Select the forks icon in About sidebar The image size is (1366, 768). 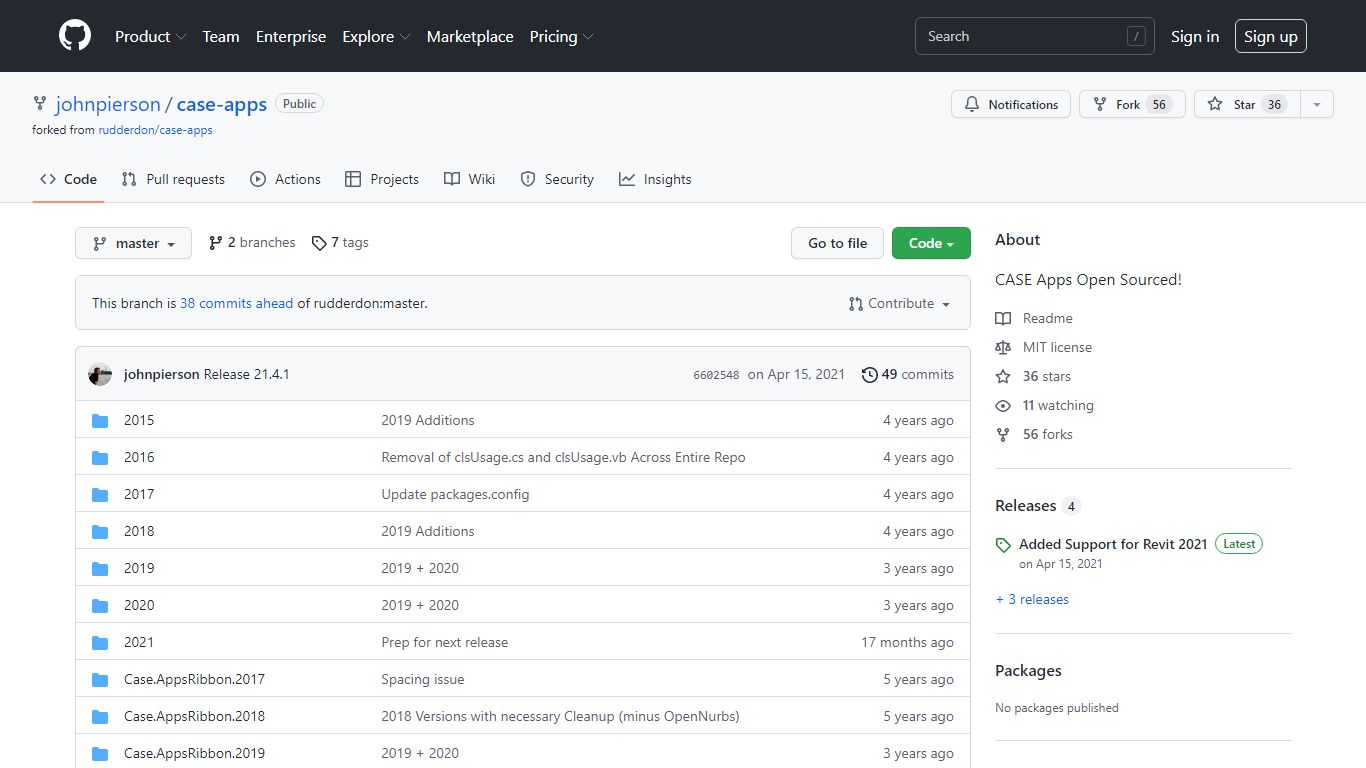1003,434
